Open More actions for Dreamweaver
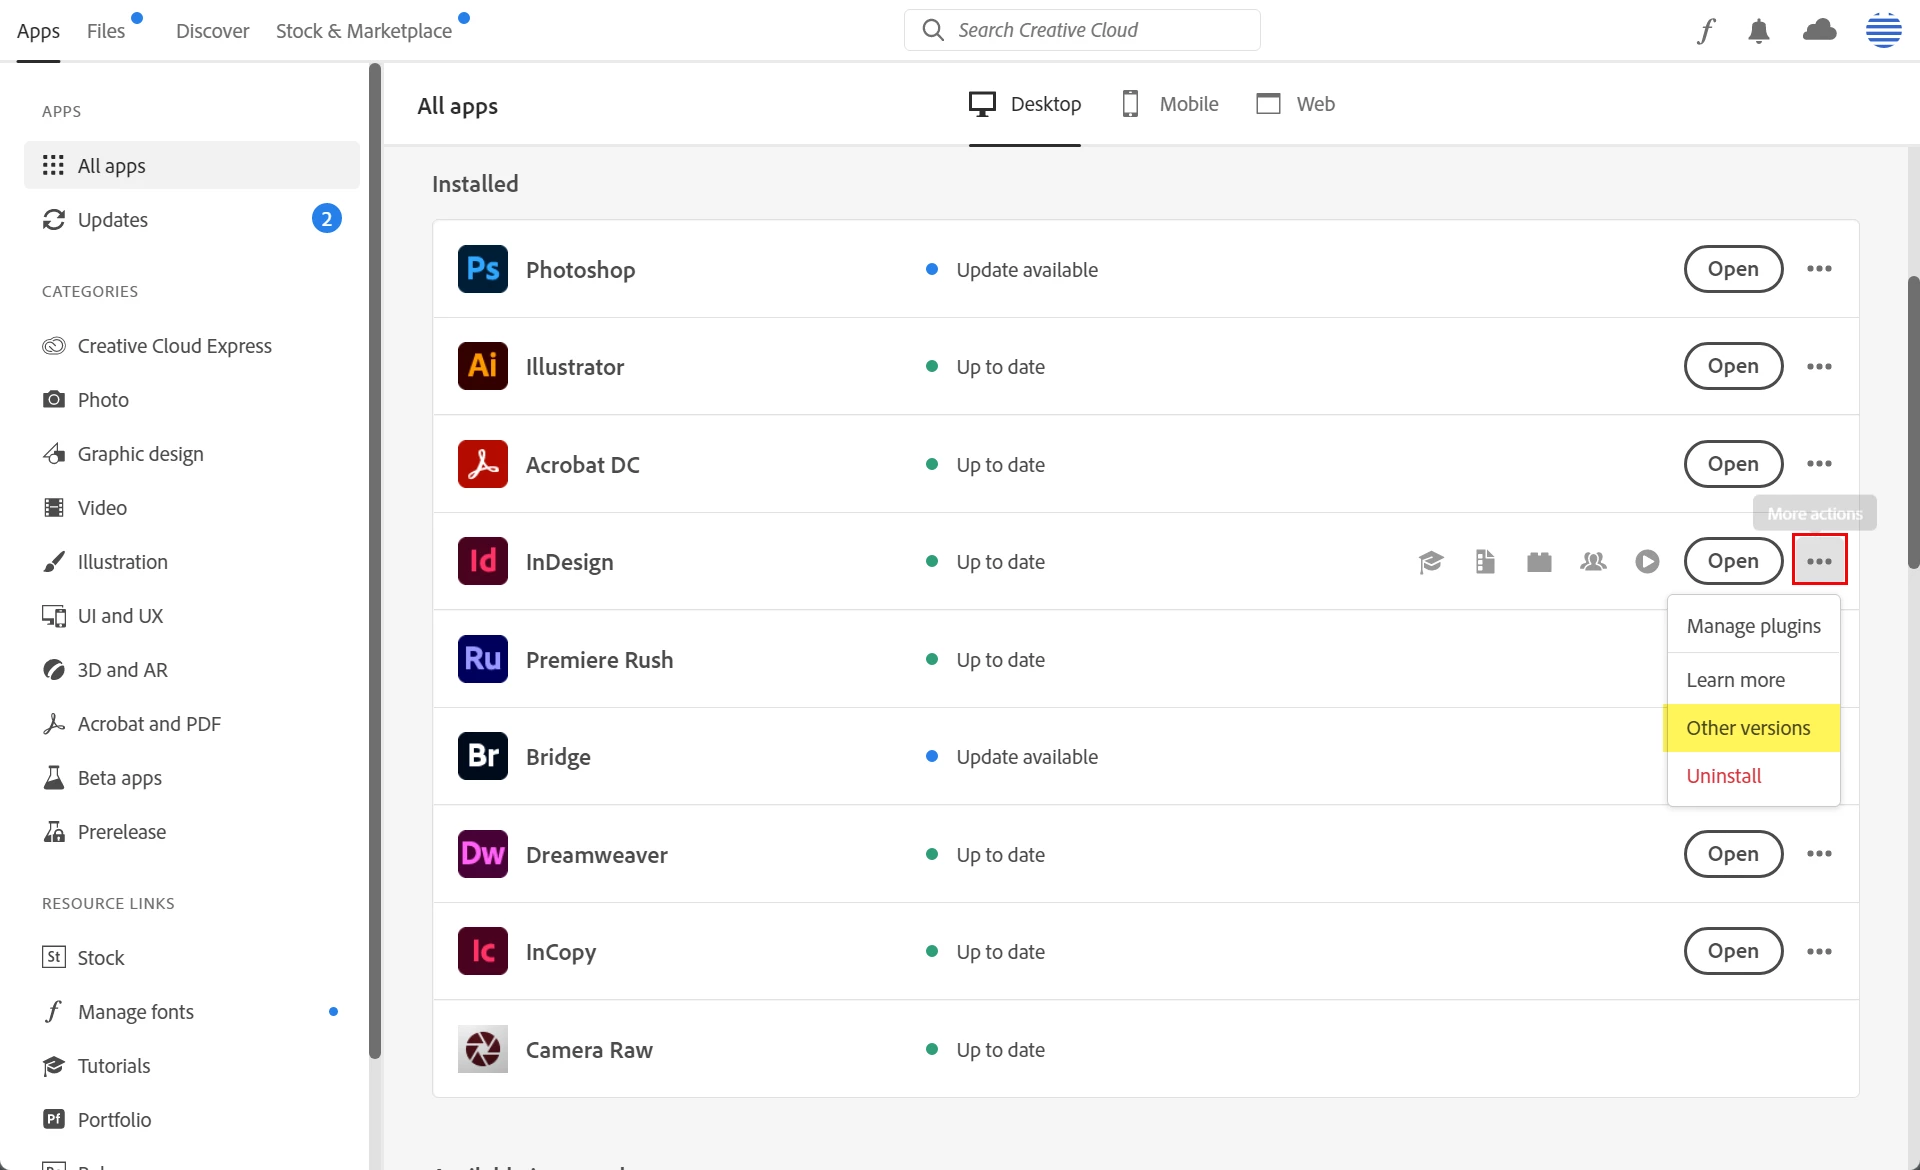The image size is (1920, 1170). pos(1819,854)
